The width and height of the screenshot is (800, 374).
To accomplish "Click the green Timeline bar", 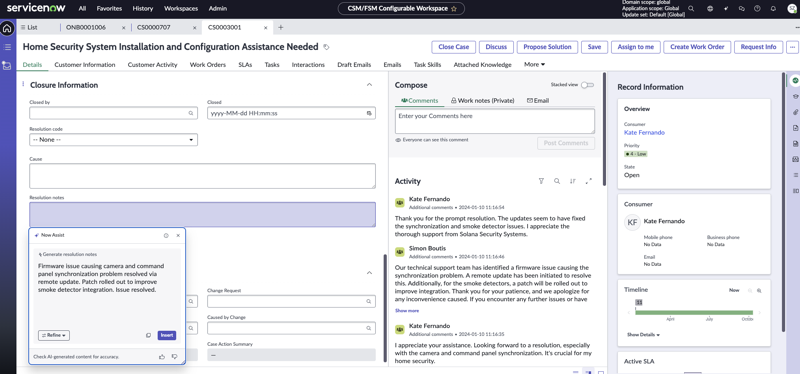I will click(x=694, y=313).
